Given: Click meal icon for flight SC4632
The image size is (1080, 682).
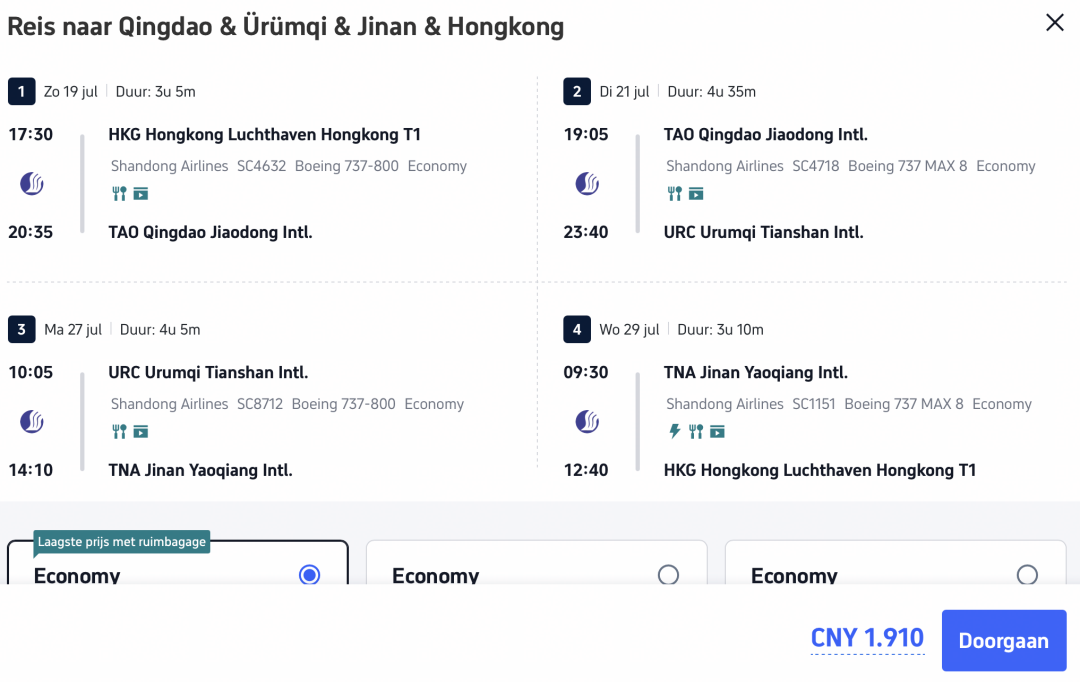Looking at the screenshot, I should click(119, 194).
